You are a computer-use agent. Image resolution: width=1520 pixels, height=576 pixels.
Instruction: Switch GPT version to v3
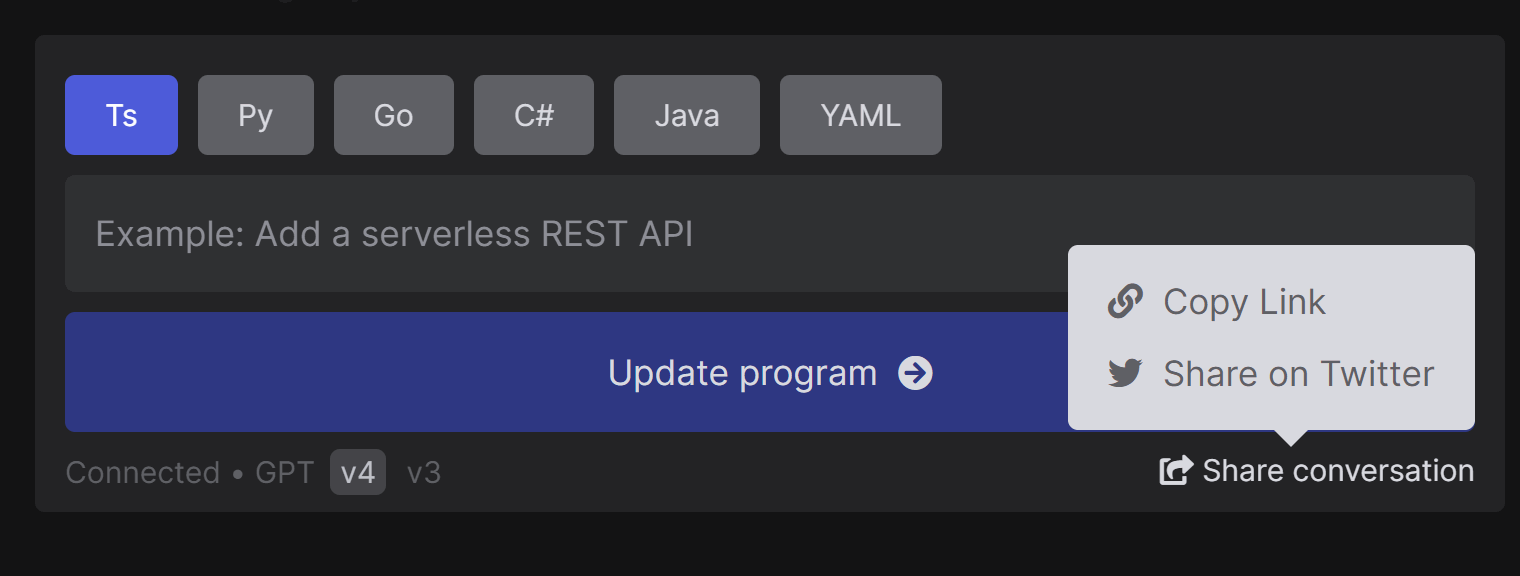[x=424, y=472]
